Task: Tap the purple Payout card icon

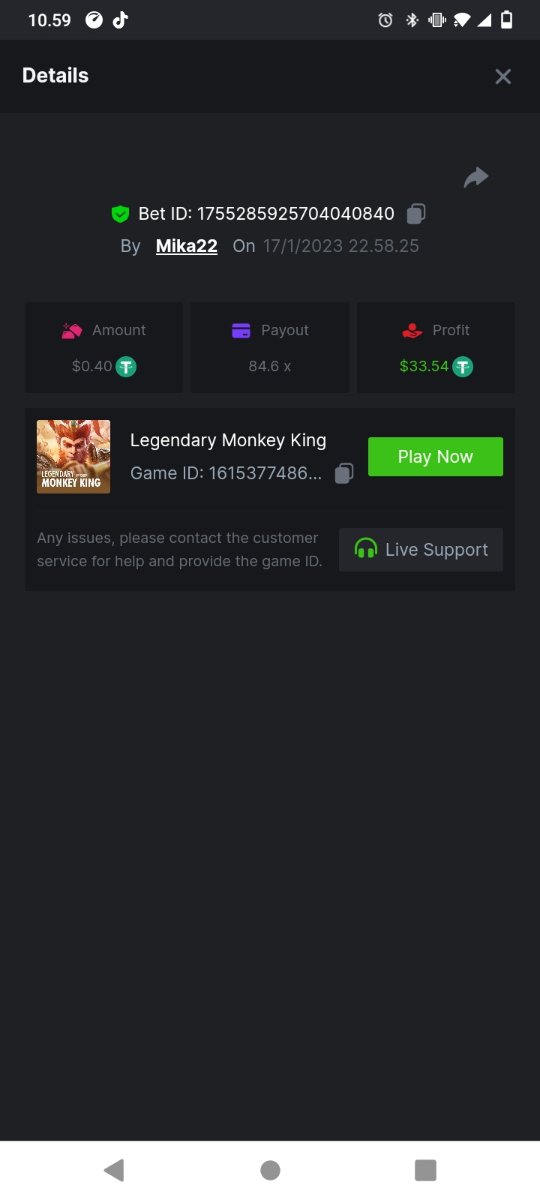Action: point(241,330)
